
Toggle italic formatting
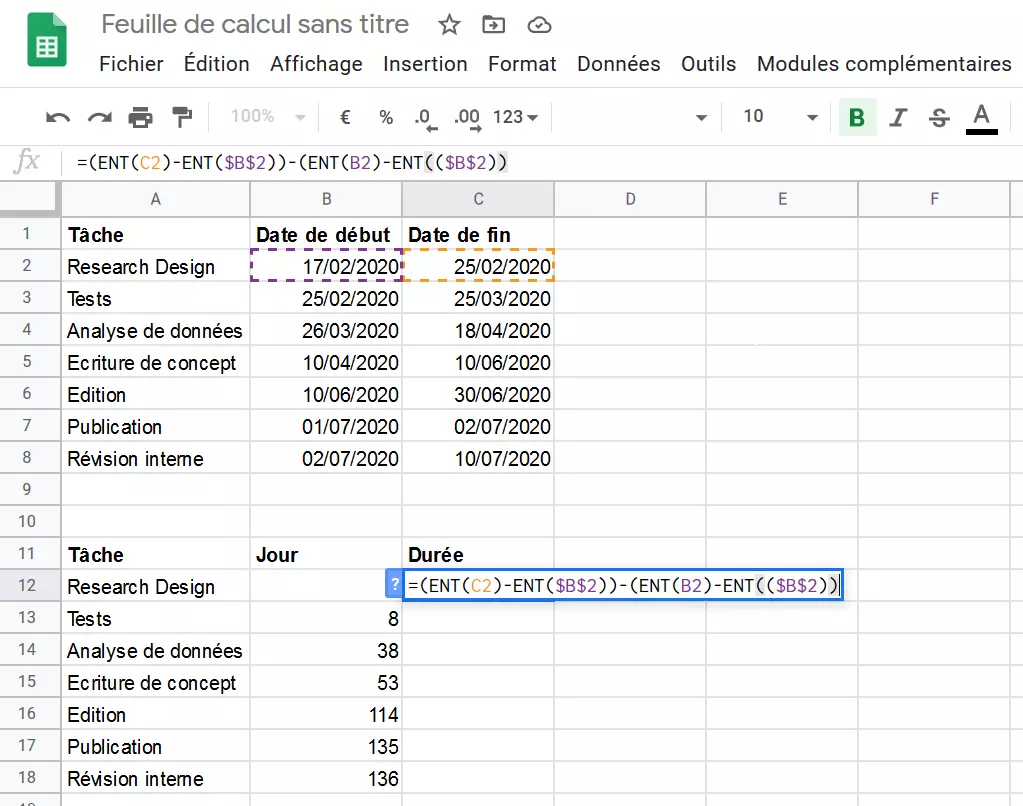[898, 117]
